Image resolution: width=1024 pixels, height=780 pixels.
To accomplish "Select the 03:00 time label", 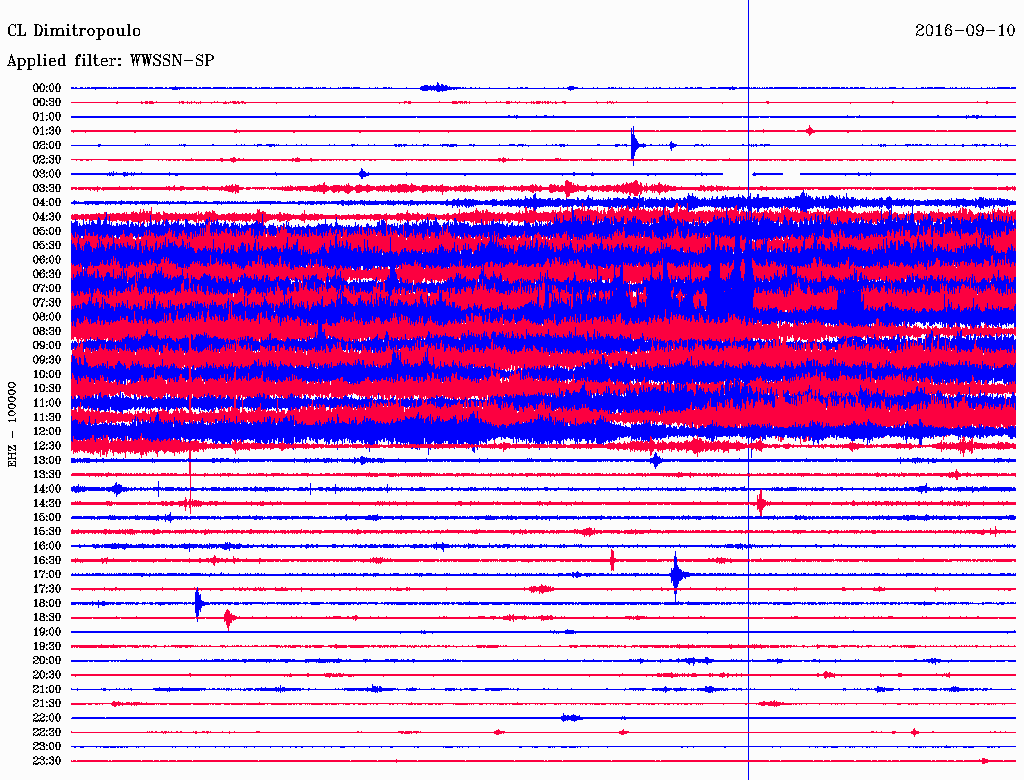I will pos(47,174).
